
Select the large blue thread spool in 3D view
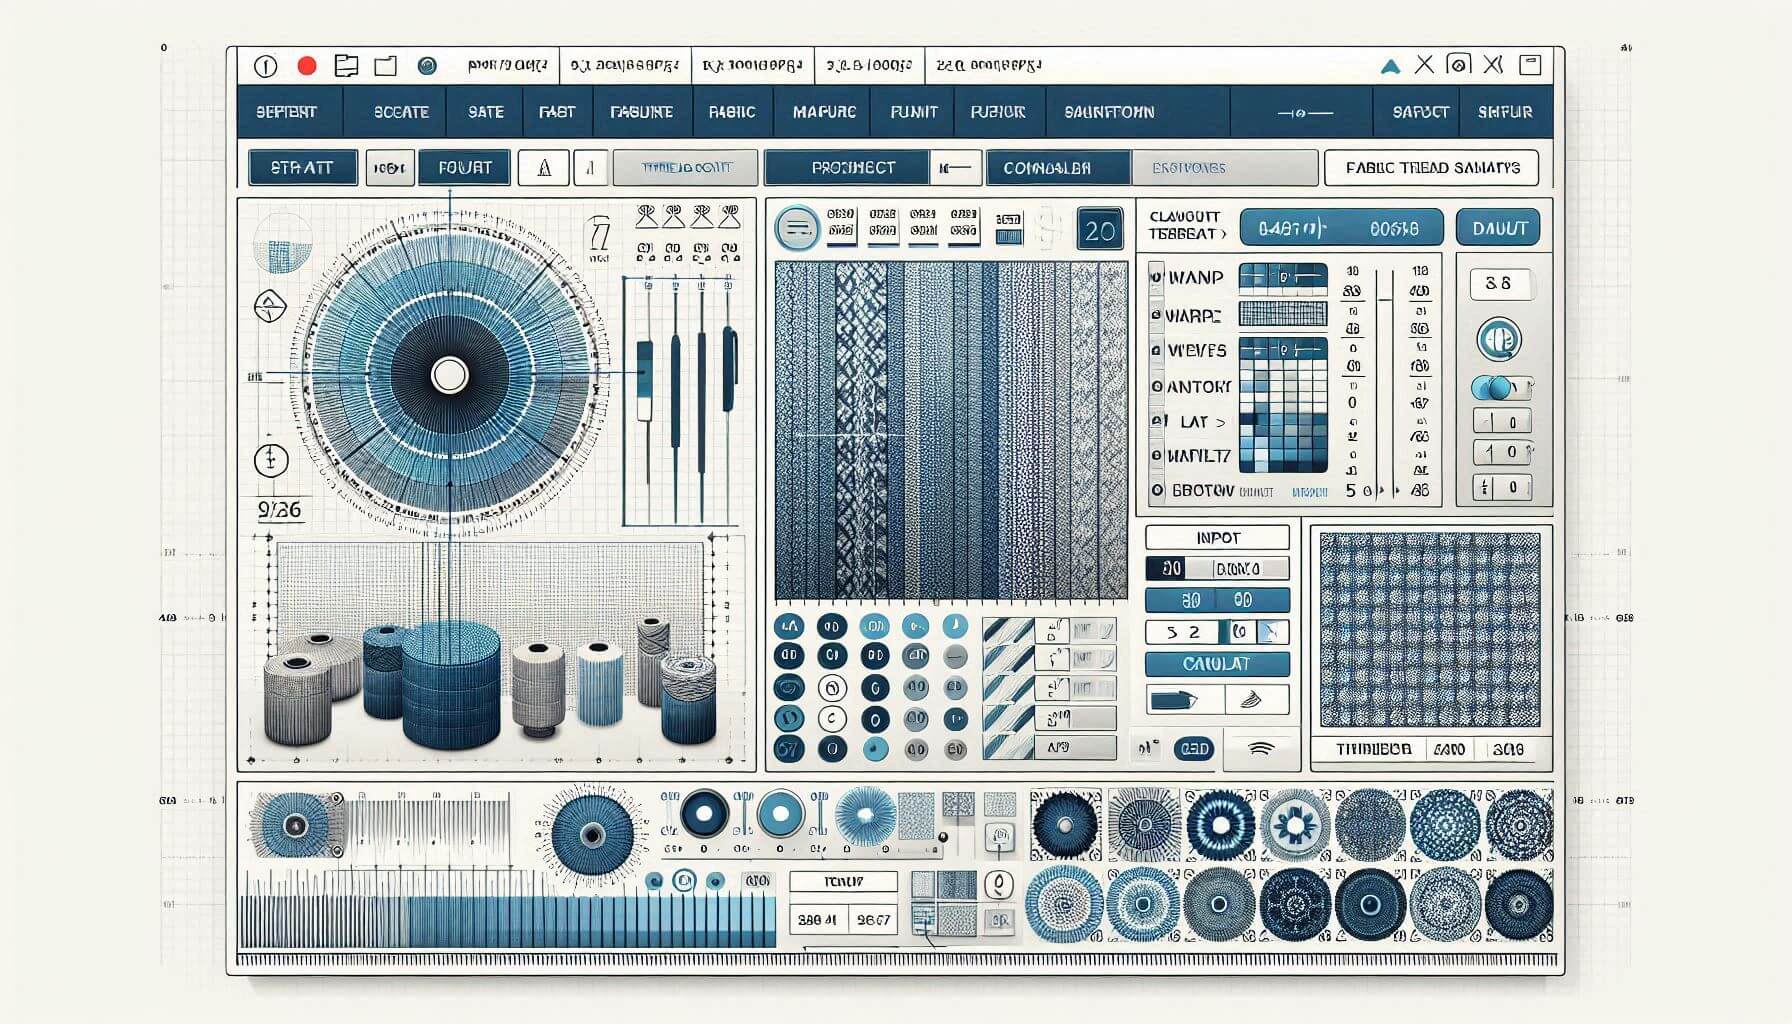tap(450, 683)
